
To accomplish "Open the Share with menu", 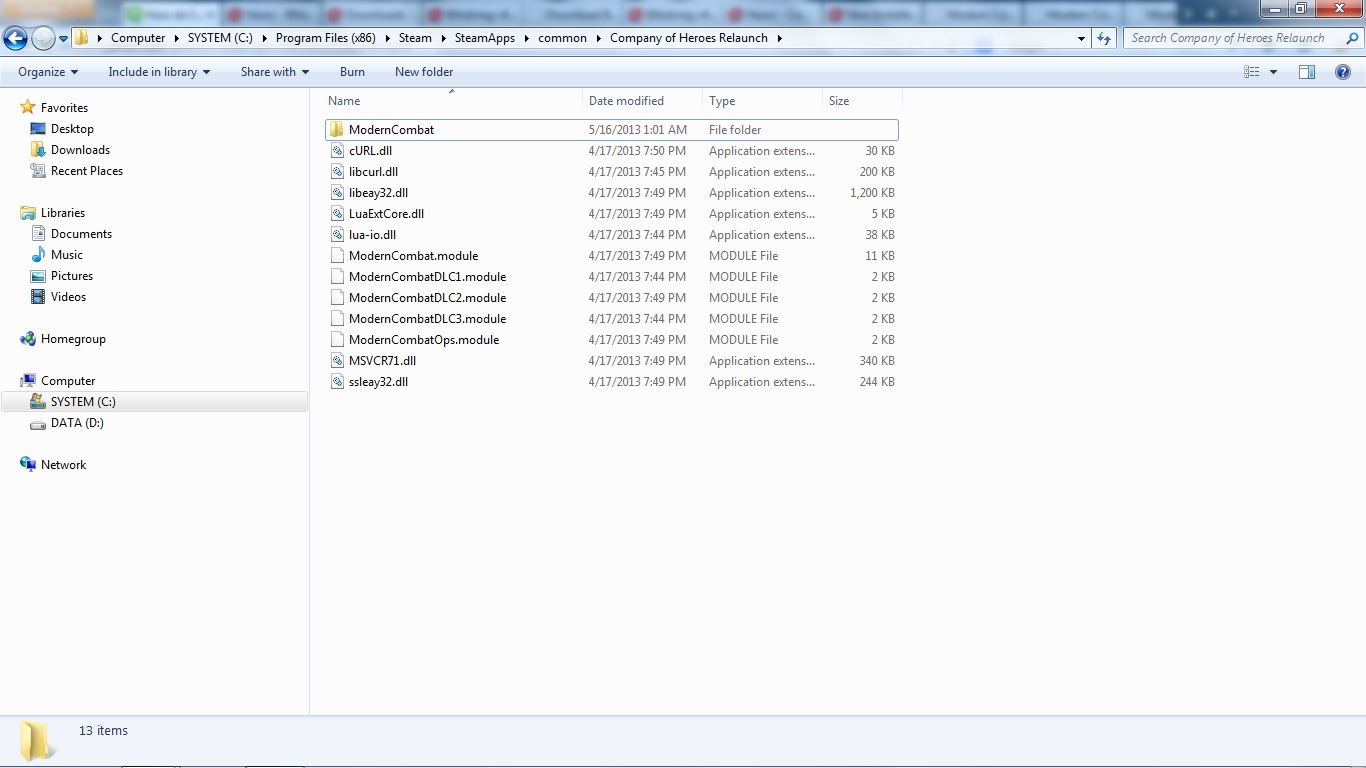I will [x=275, y=72].
